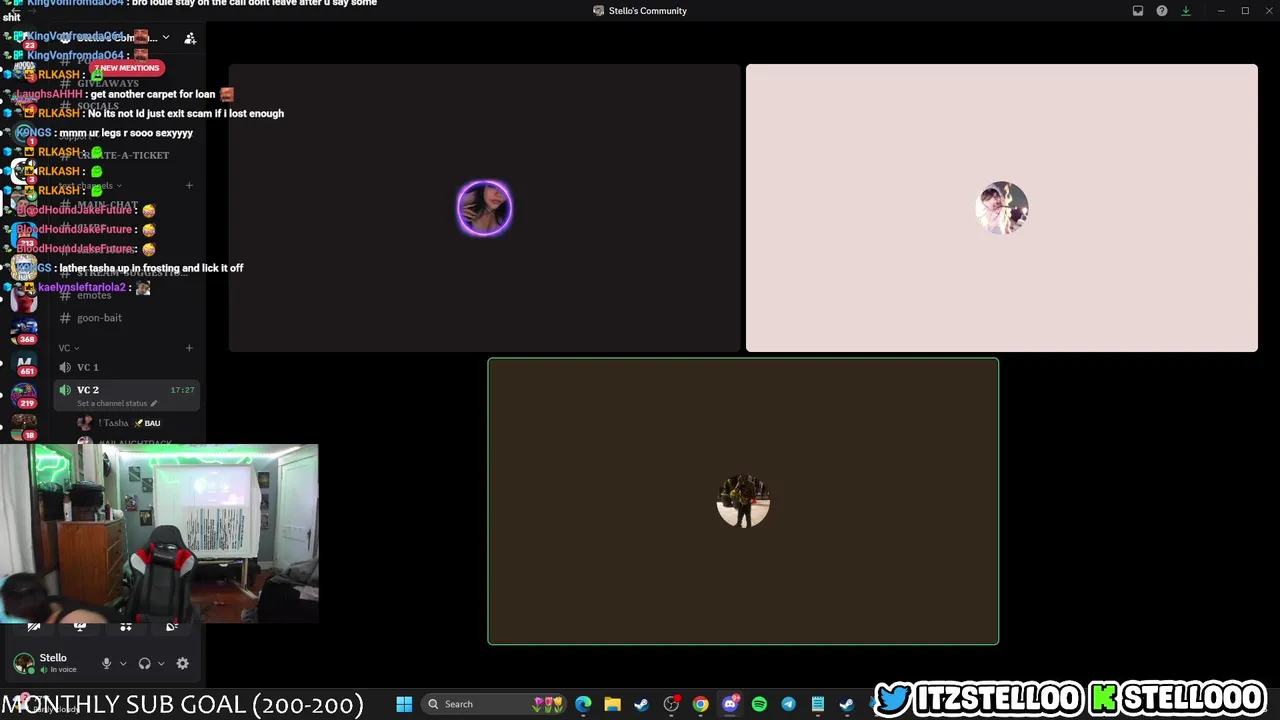Open server with 219 badge
Image resolution: width=1280 pixels, height=720 pixels.
coord(25,394)
